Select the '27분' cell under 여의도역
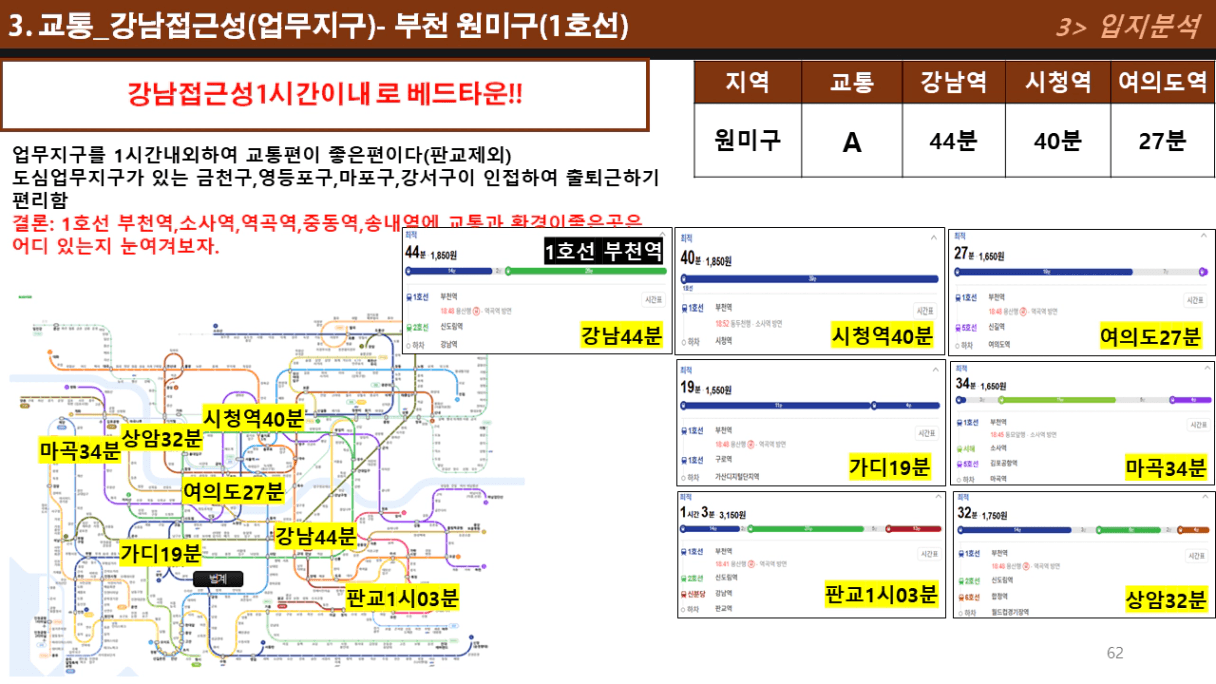The width and height of the screenshot is (1216, 684). [1163, 141]
